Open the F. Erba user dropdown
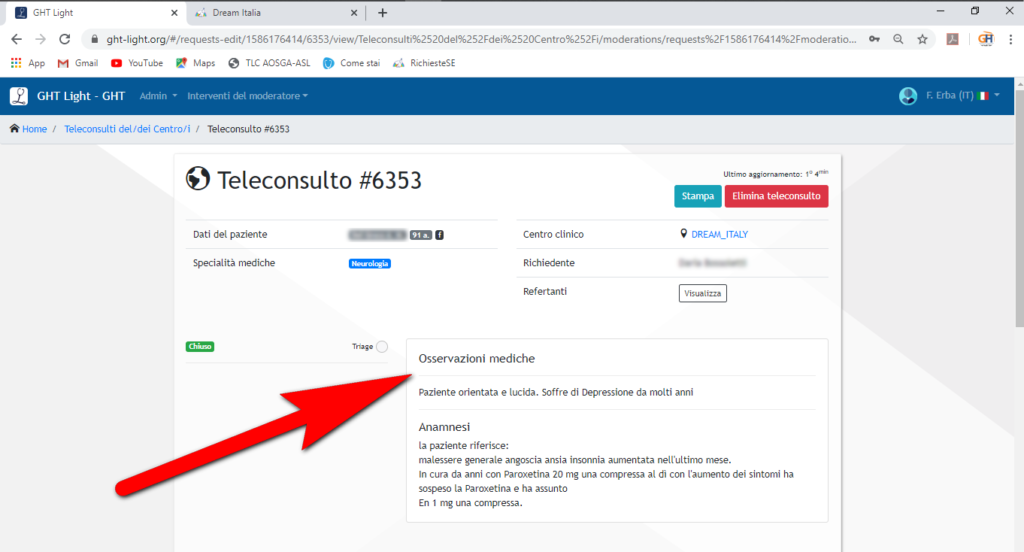Screen dimensions: 1024x552 [950, 96]
